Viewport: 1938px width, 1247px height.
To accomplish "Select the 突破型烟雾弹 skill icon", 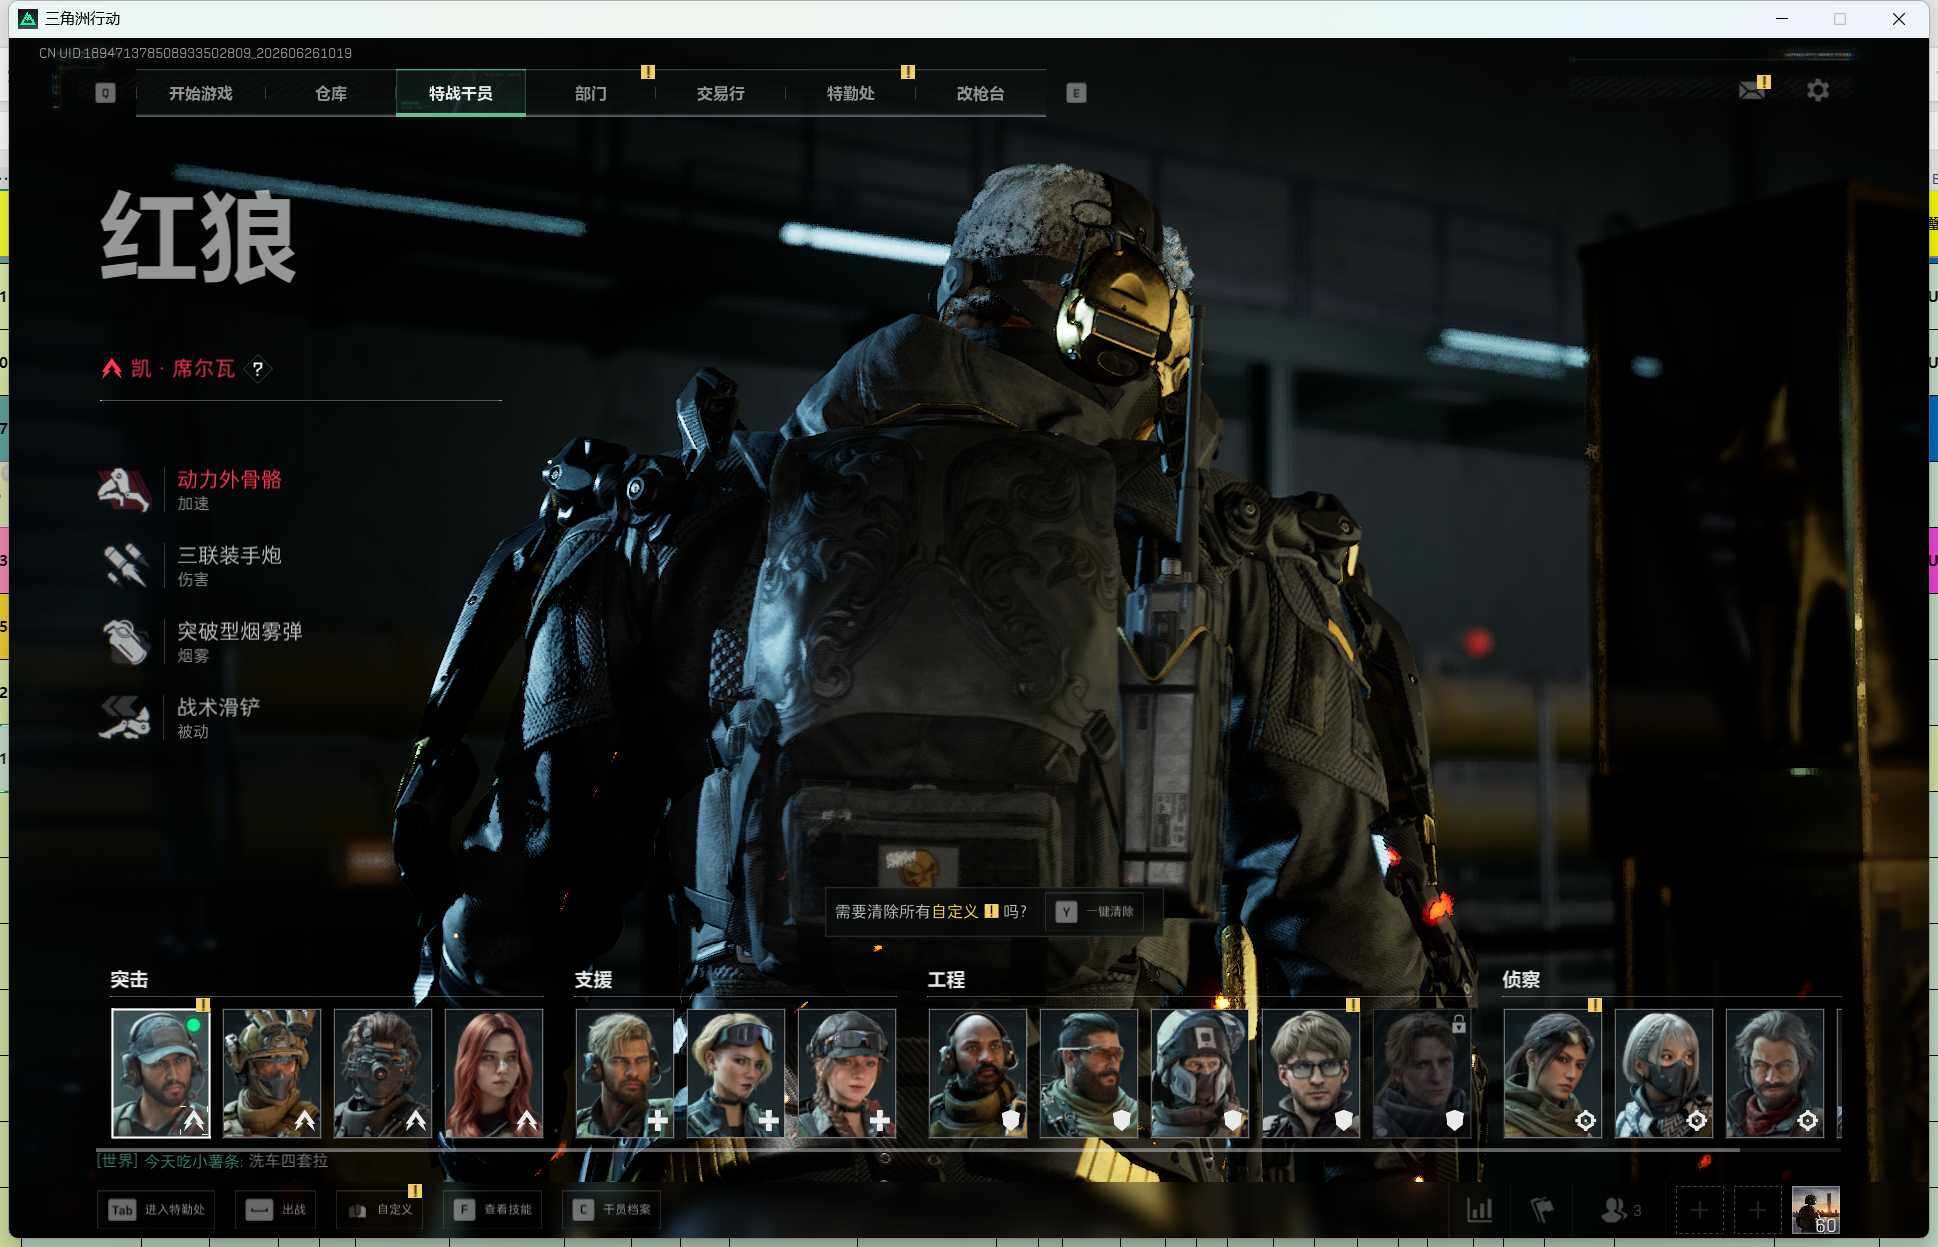I will tap(124, 641).
